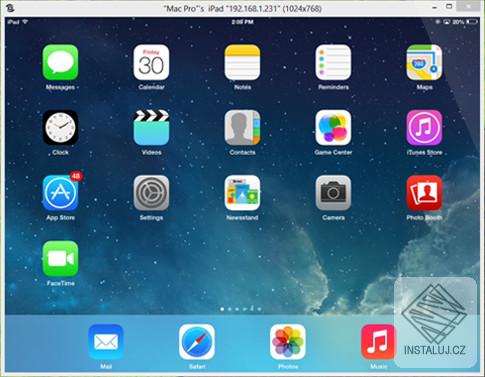
Task: Open the iTunes Store app
Action: point(424,128)
